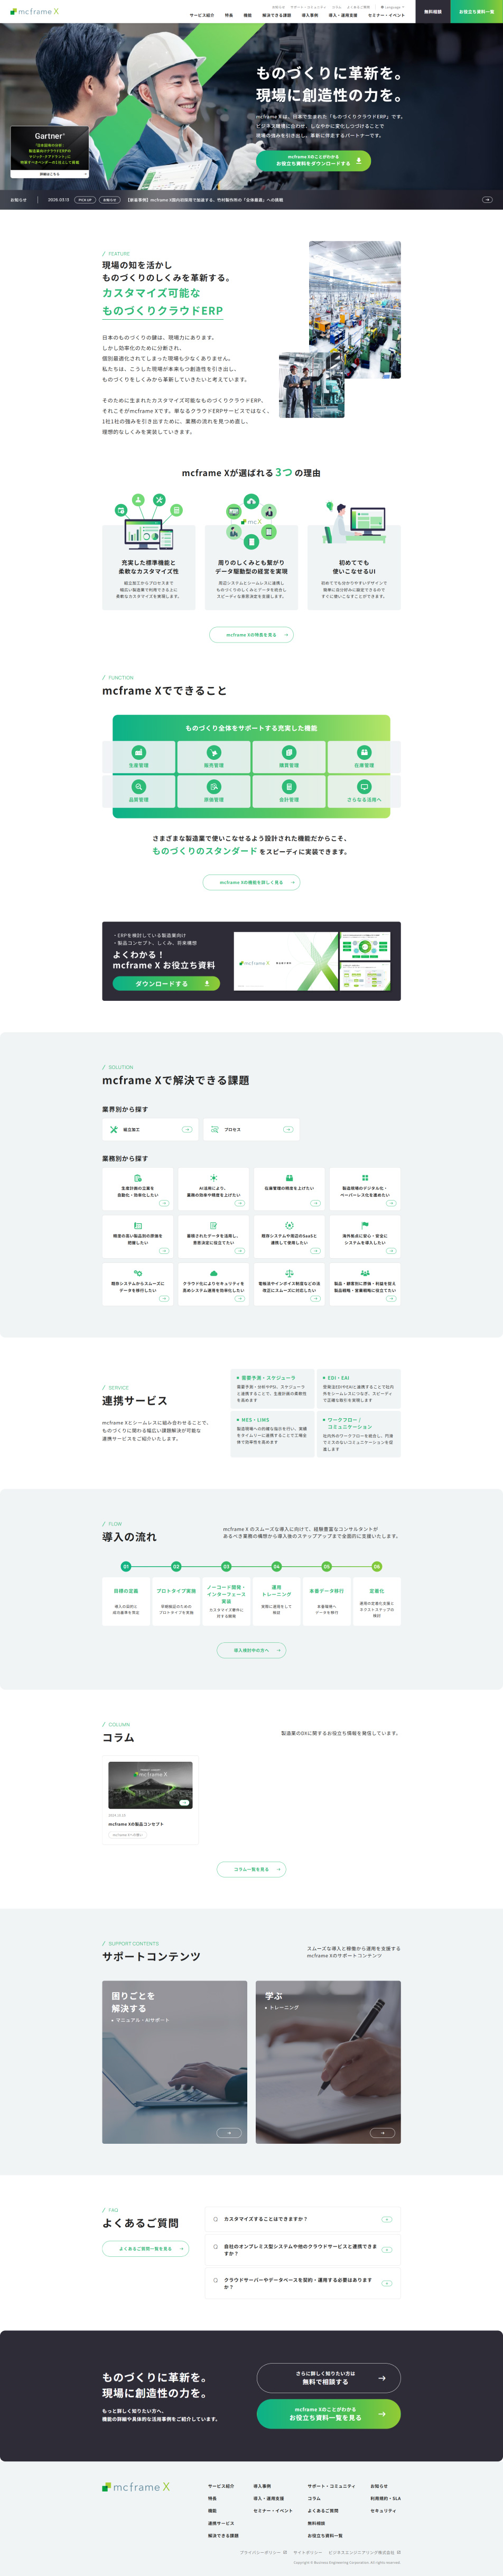Image resolution: width=503 pixels, height=2576 pixels.
Task: Click the mcframe X header logo
Action: 34,12
